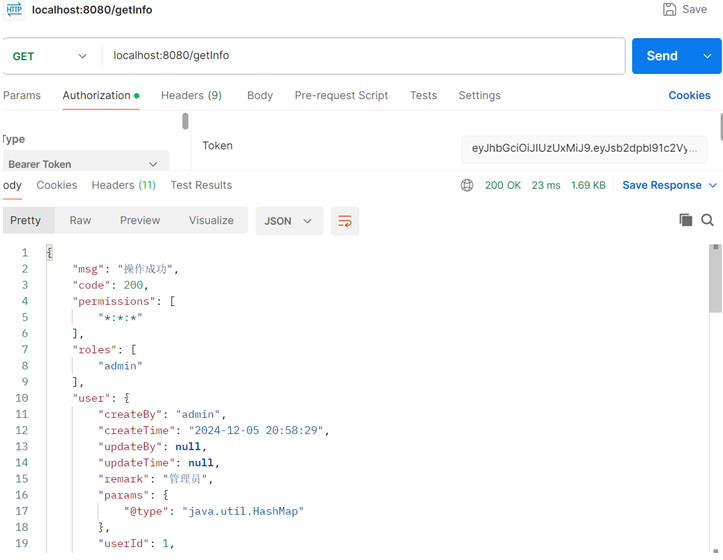
Task: Click the request URL input field
Action: pyautogui.click(x=362, y=56)
